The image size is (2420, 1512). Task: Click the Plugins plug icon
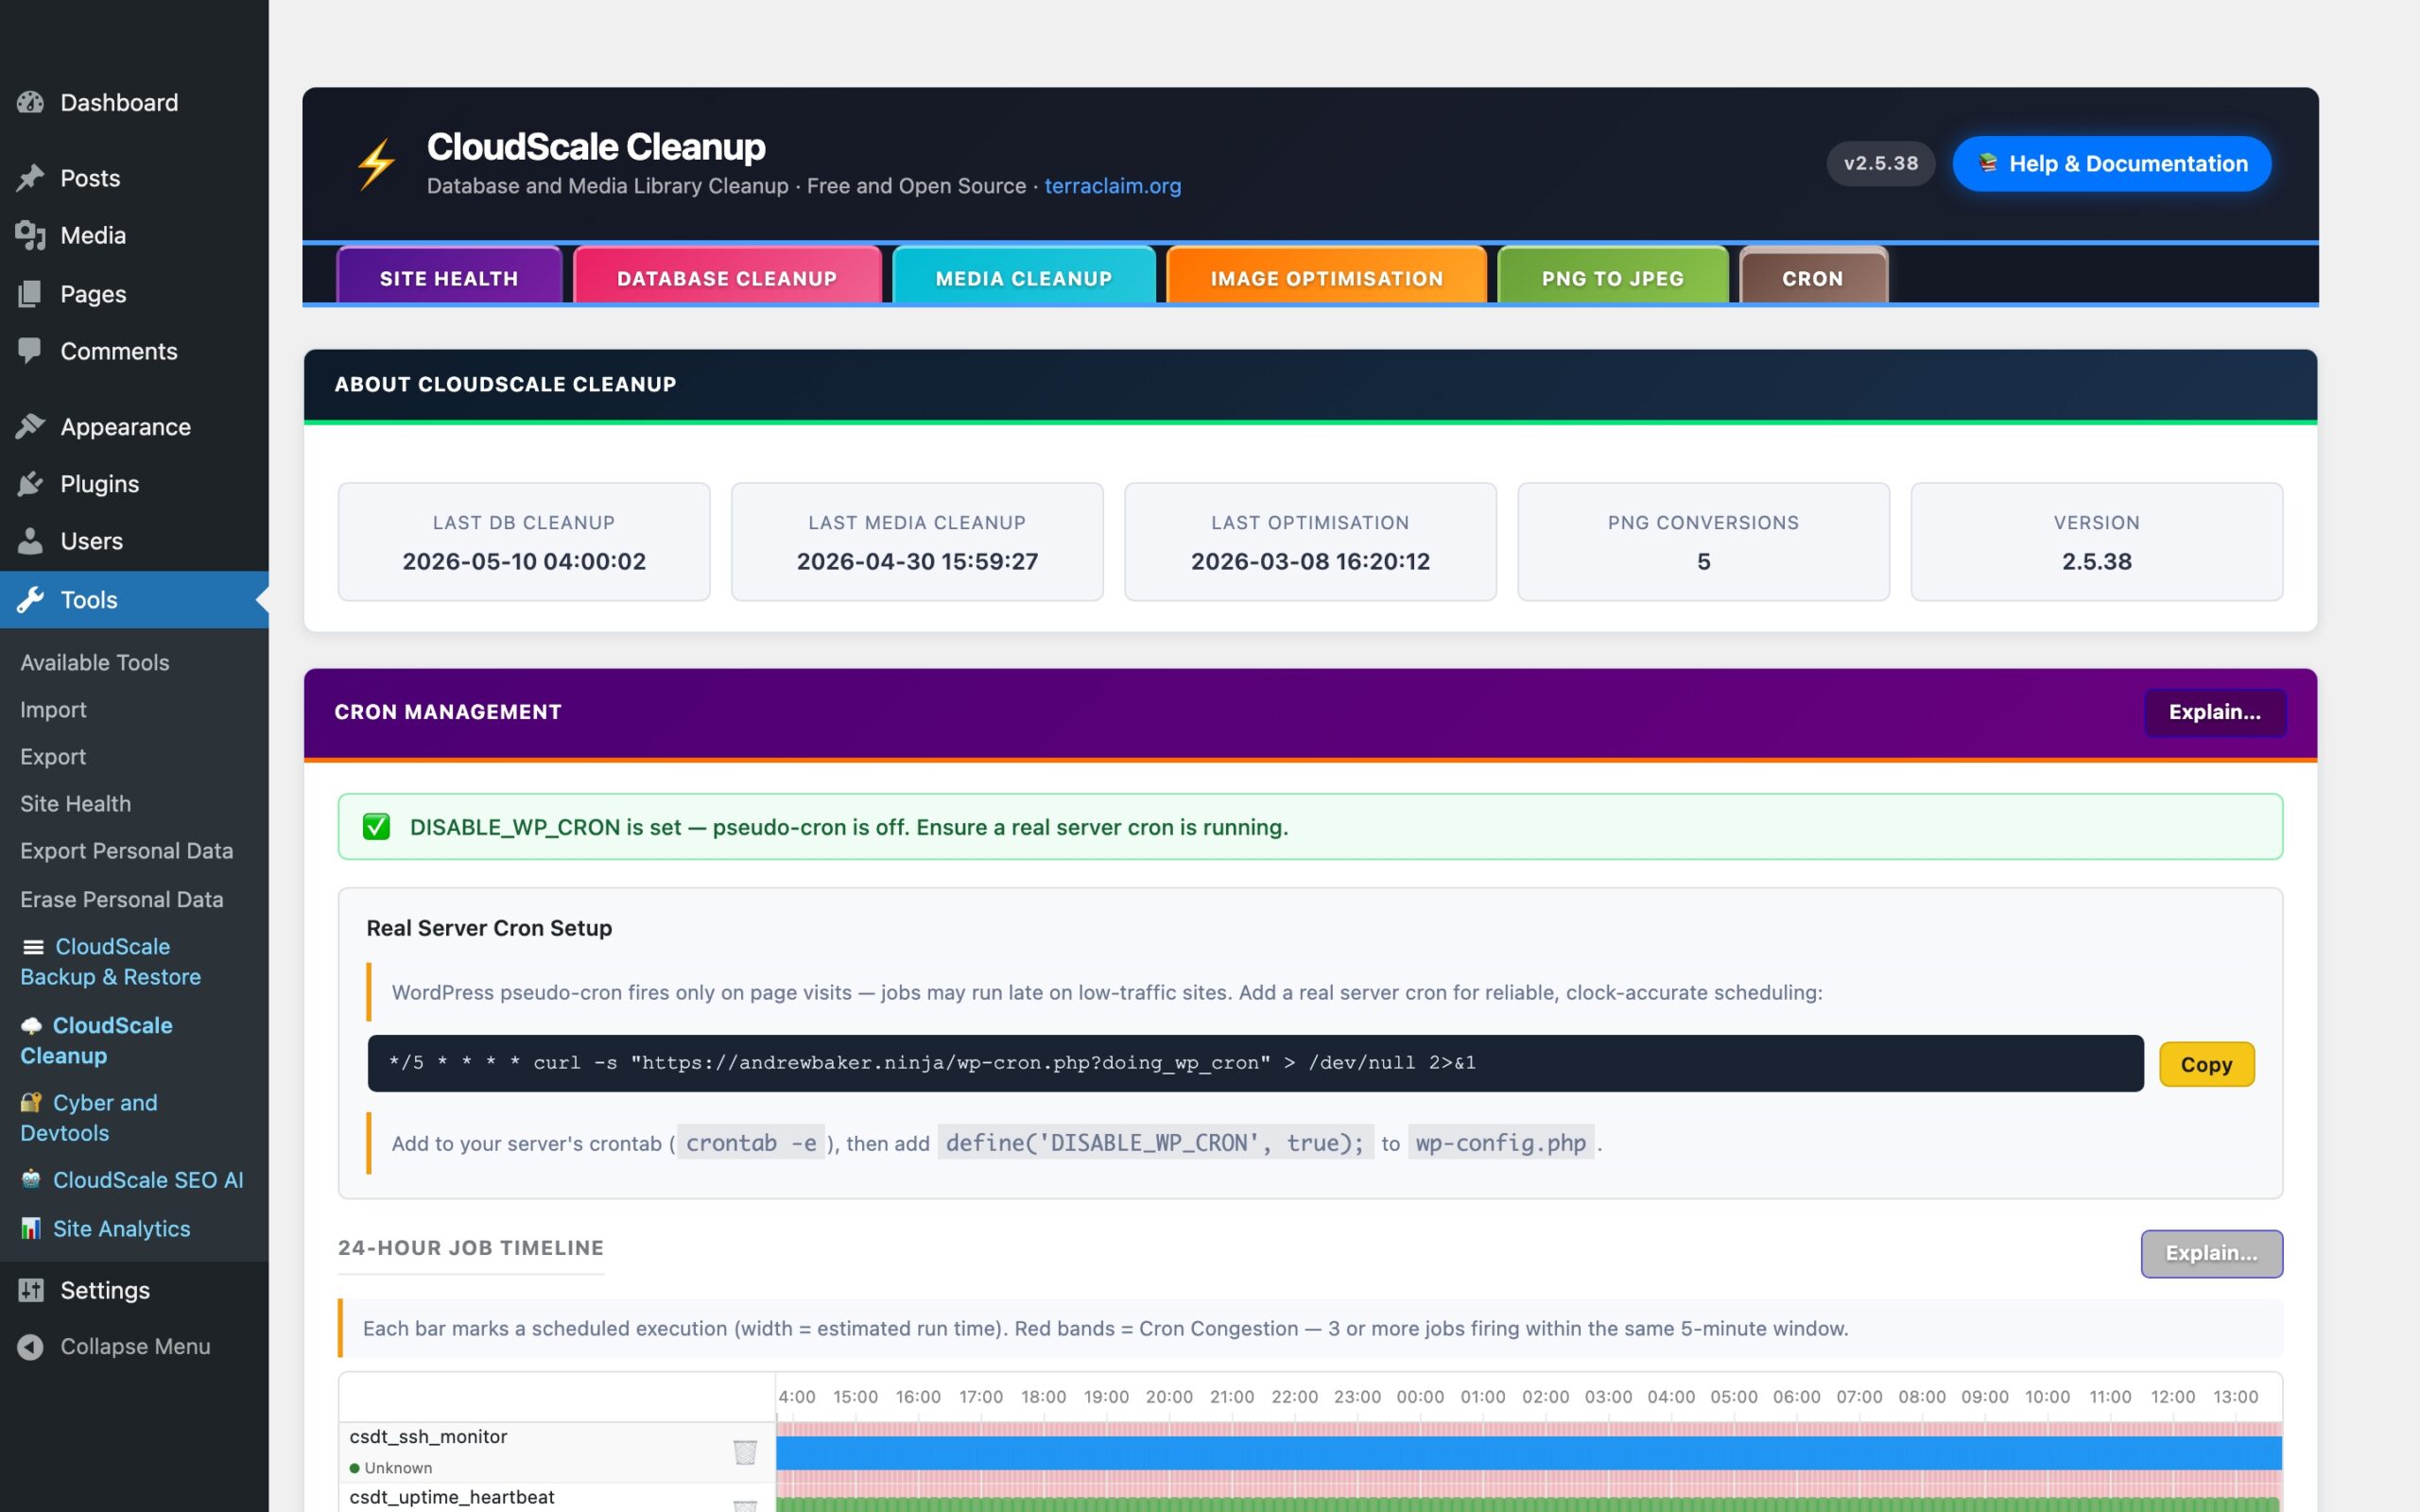[30, 484]
